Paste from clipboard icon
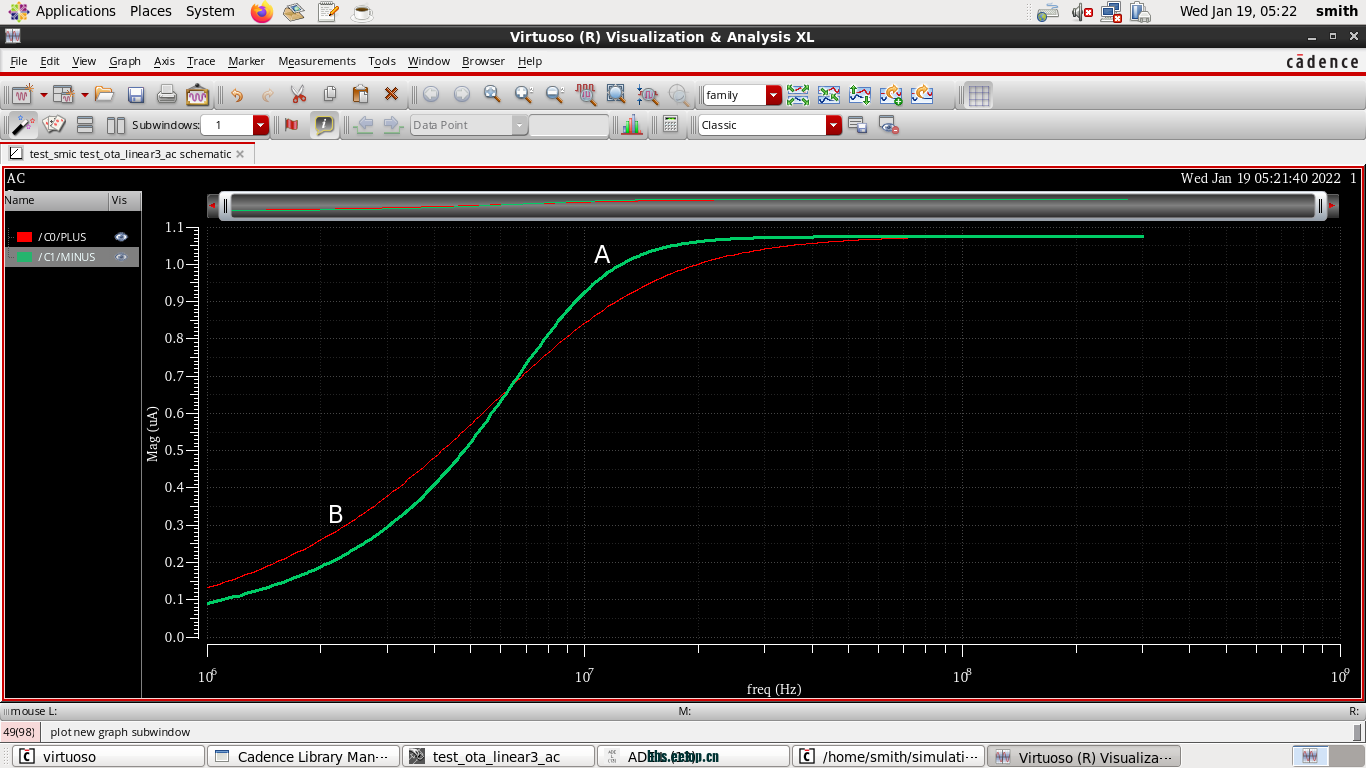Screen dimensions: 1366x768 point(360,95)
